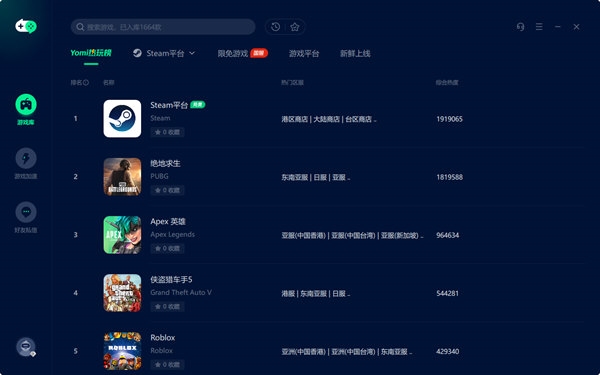
Task: Click popularity value 429340
Action: point(448,351)
